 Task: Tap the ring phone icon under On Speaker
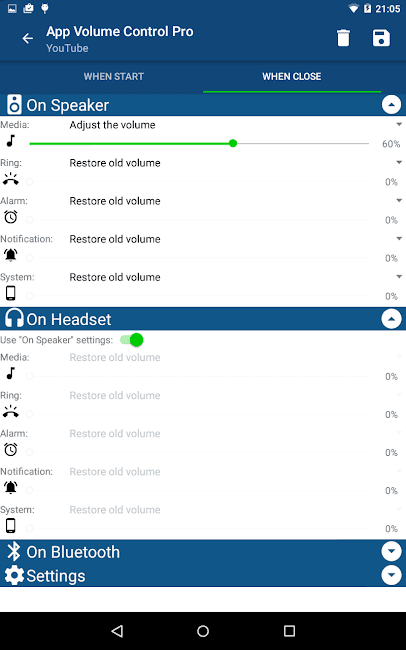pos(11,179)
